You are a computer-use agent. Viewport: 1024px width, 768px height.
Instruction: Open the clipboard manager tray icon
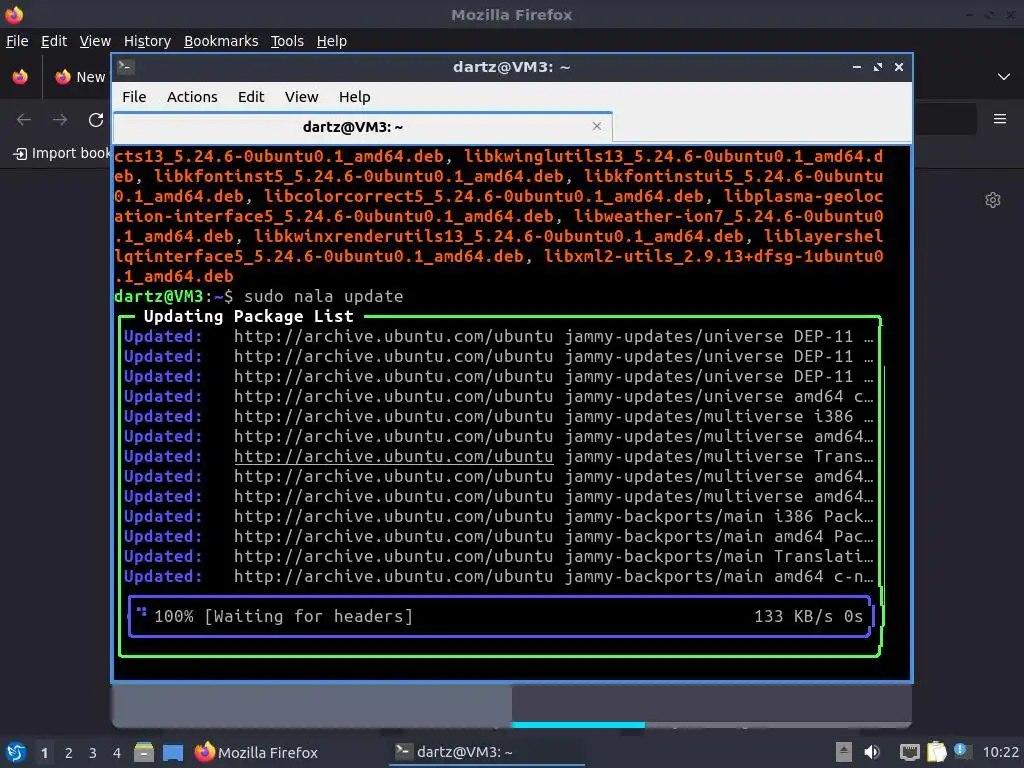(x=936, y=752)
